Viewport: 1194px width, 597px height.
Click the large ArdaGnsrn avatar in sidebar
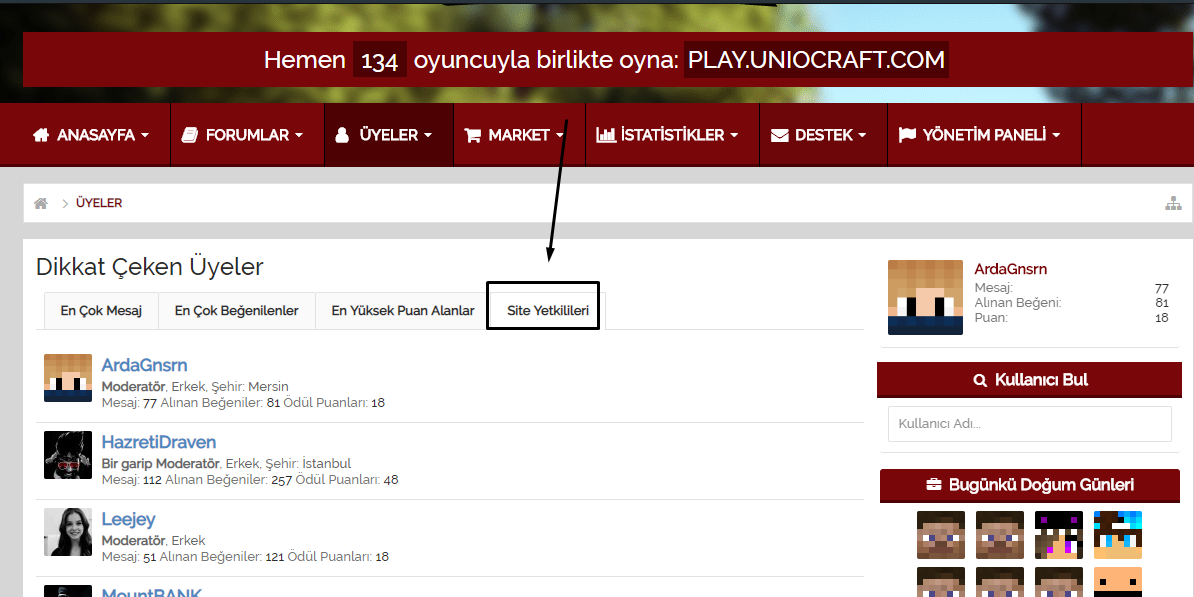pos(925,297)
